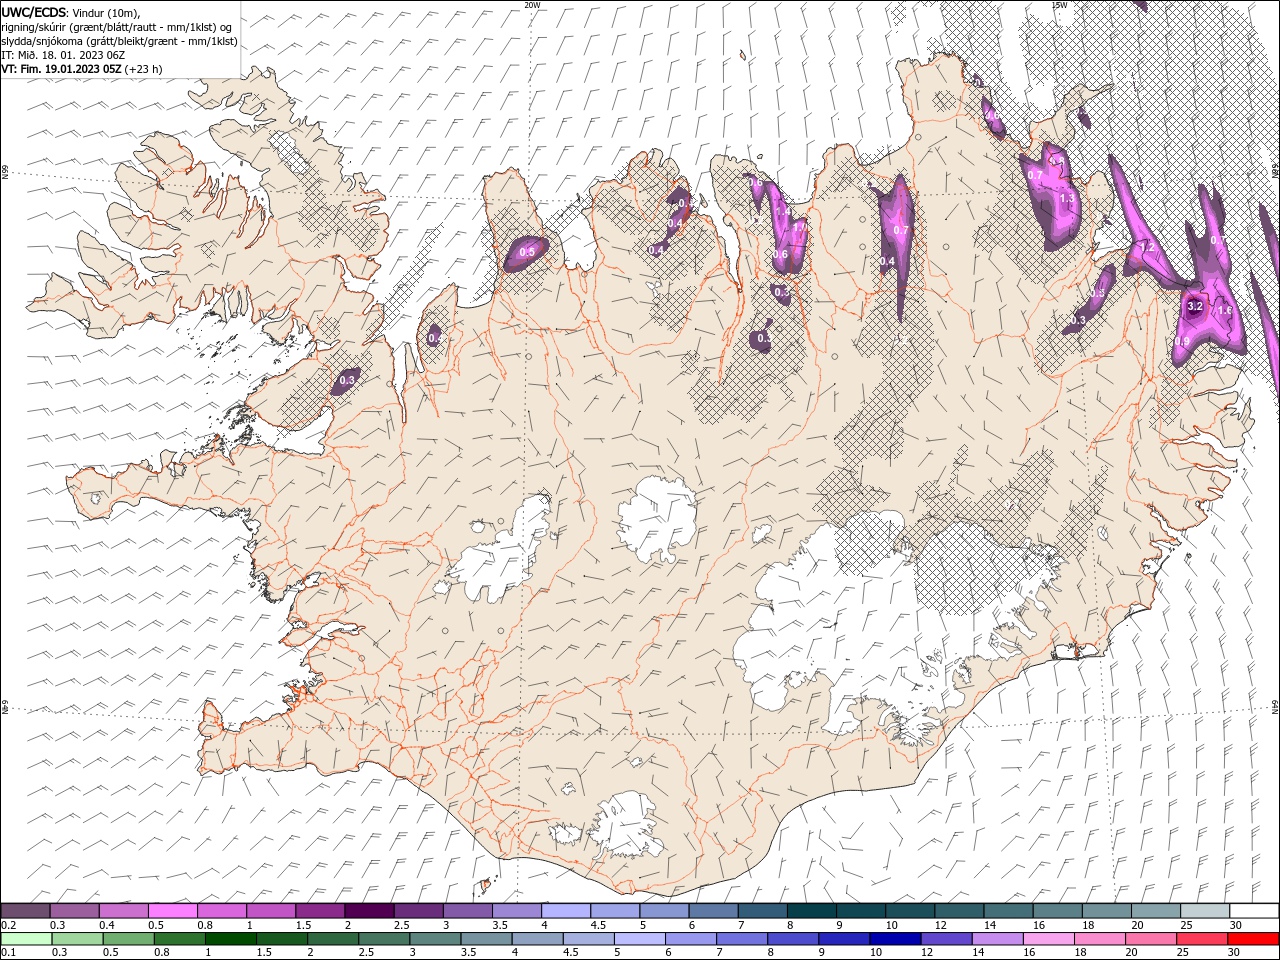The image size is (1280, 960).
Task: Click the 'VT: Fim. 19.01.2023 05Z (+23 h)' line
Action: click(82, 69)
